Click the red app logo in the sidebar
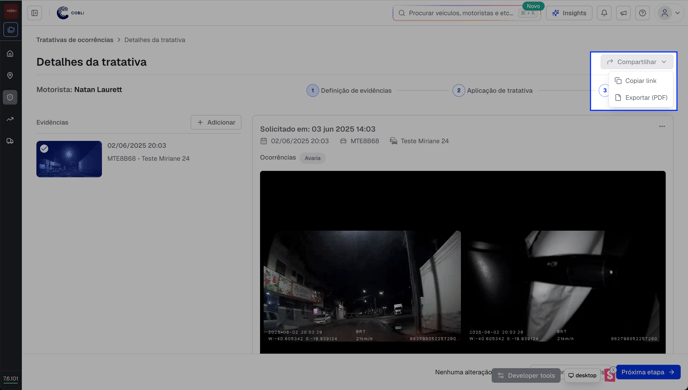The width and height of the screenshot is (688, 390). click(x=11, y=11)
